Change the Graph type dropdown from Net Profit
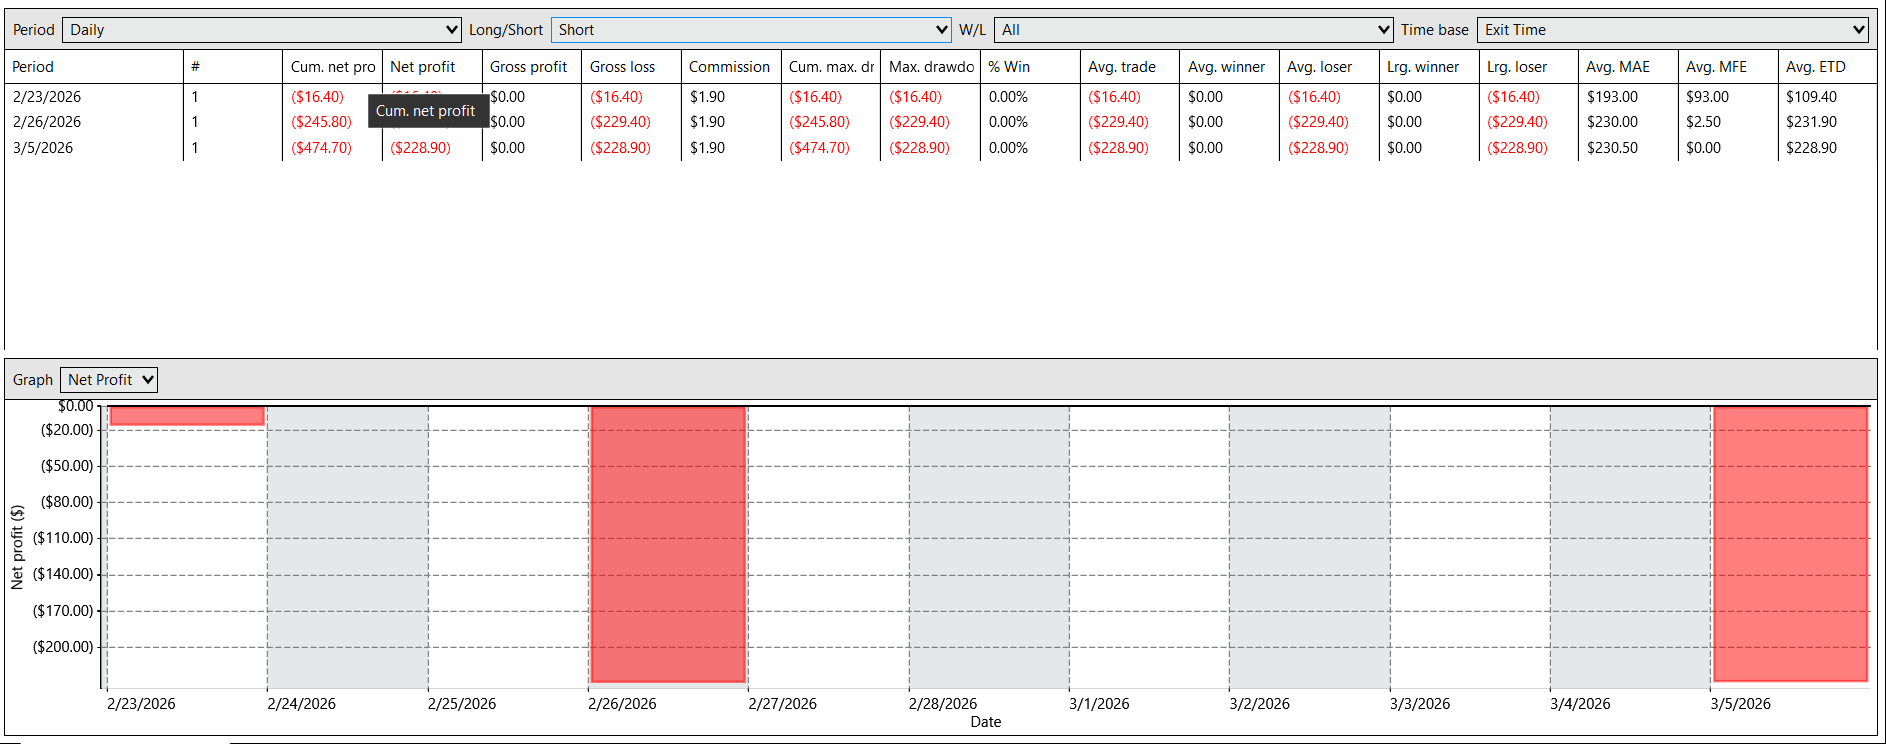The width and height of the screenshot is (1886, 744). point(109,380)
